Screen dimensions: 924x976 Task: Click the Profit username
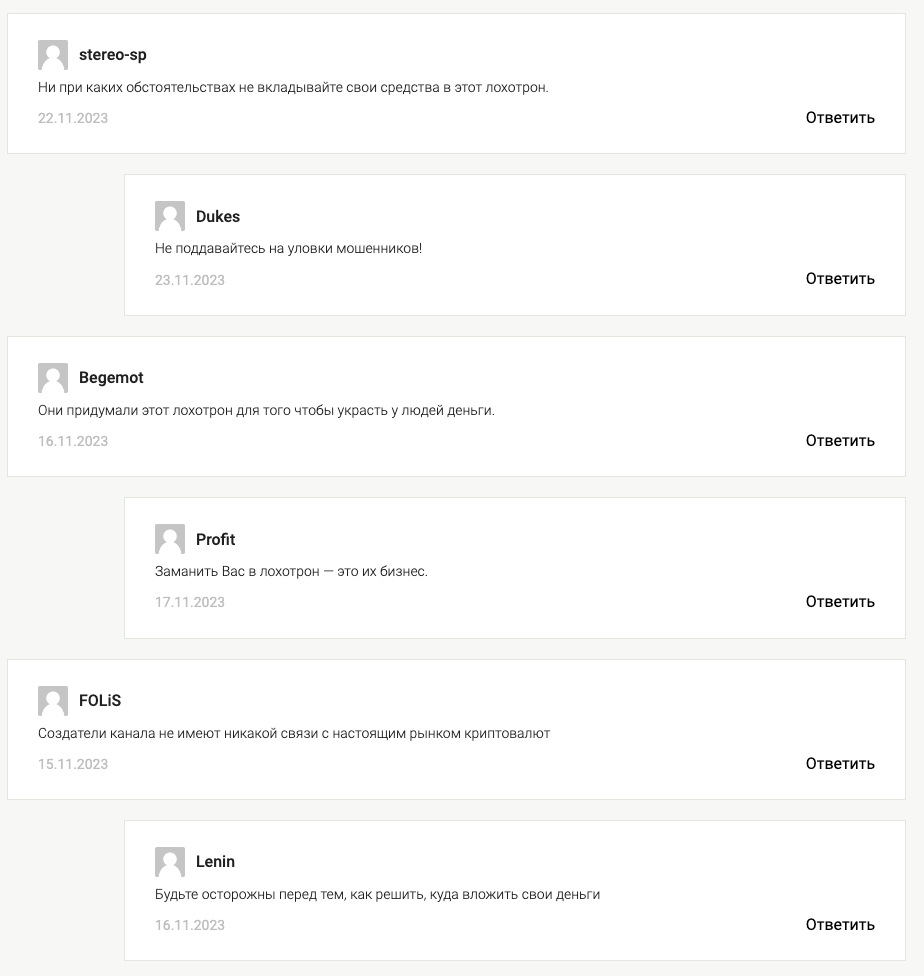(215, 539)
